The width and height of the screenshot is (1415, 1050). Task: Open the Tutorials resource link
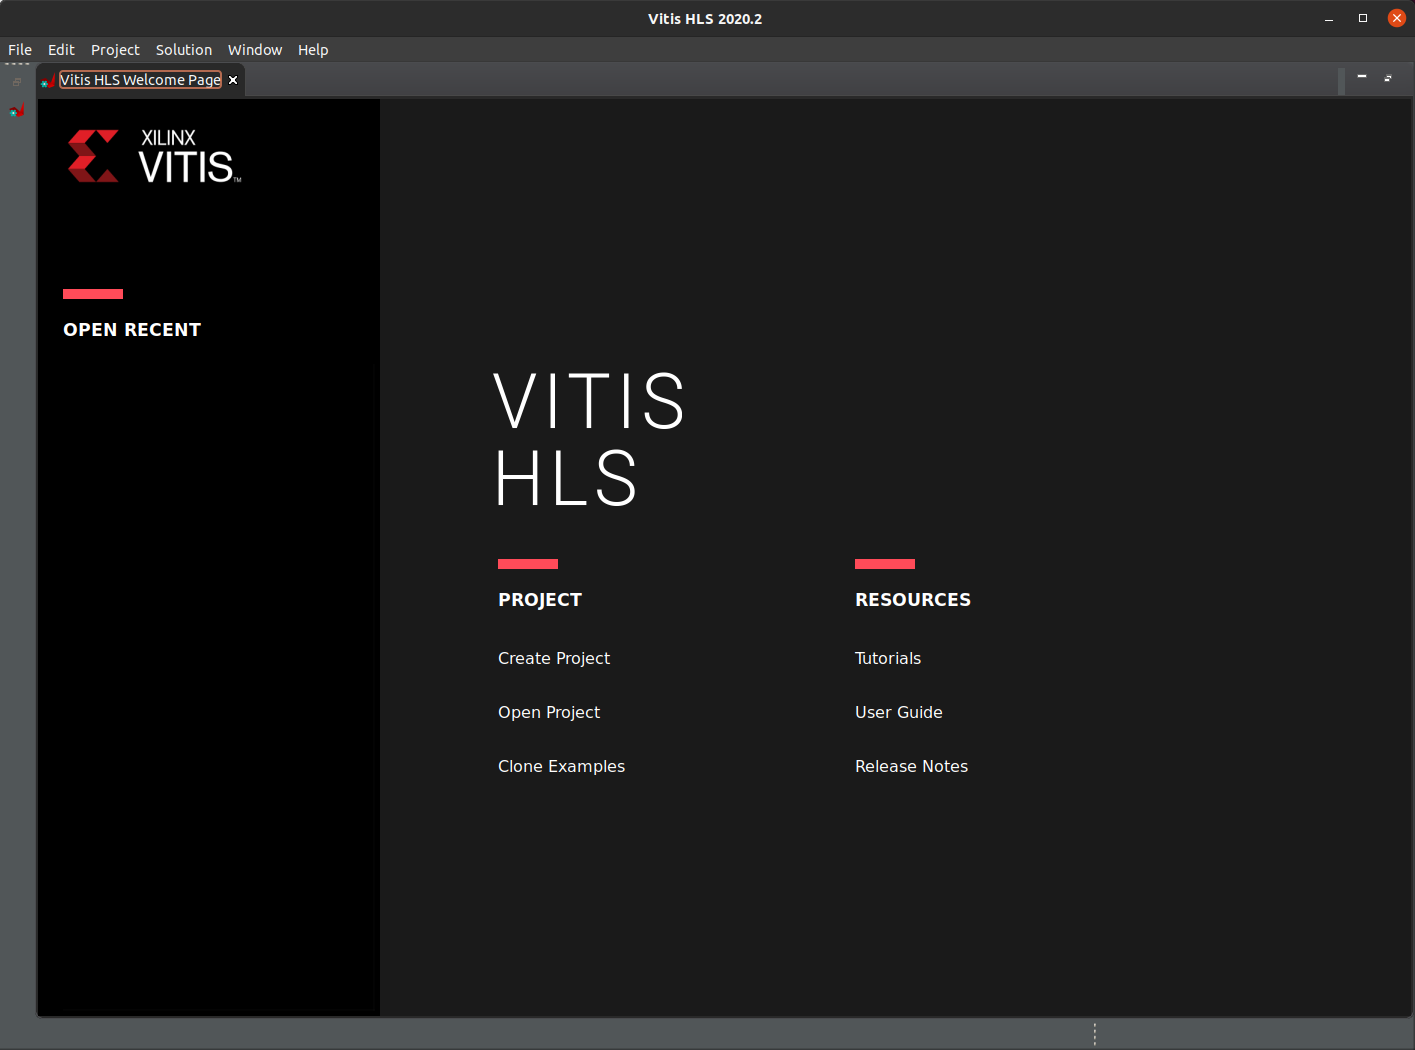tap(887, 658)
